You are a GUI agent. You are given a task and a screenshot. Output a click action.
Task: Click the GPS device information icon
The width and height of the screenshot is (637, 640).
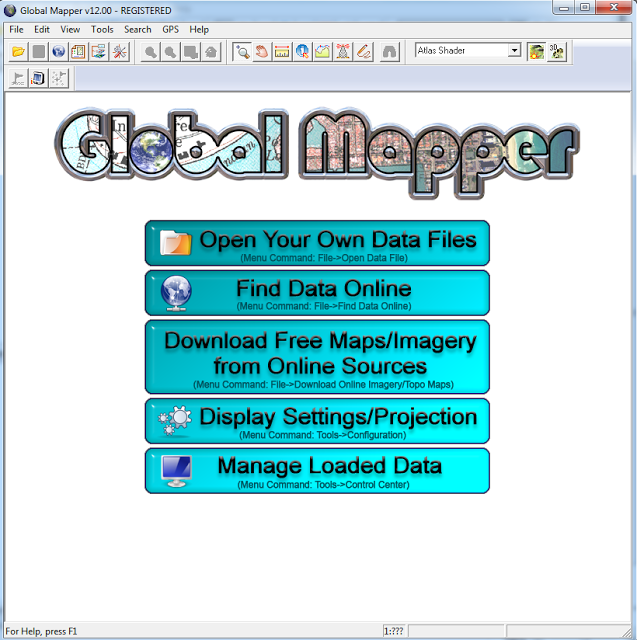coord(38,78)
